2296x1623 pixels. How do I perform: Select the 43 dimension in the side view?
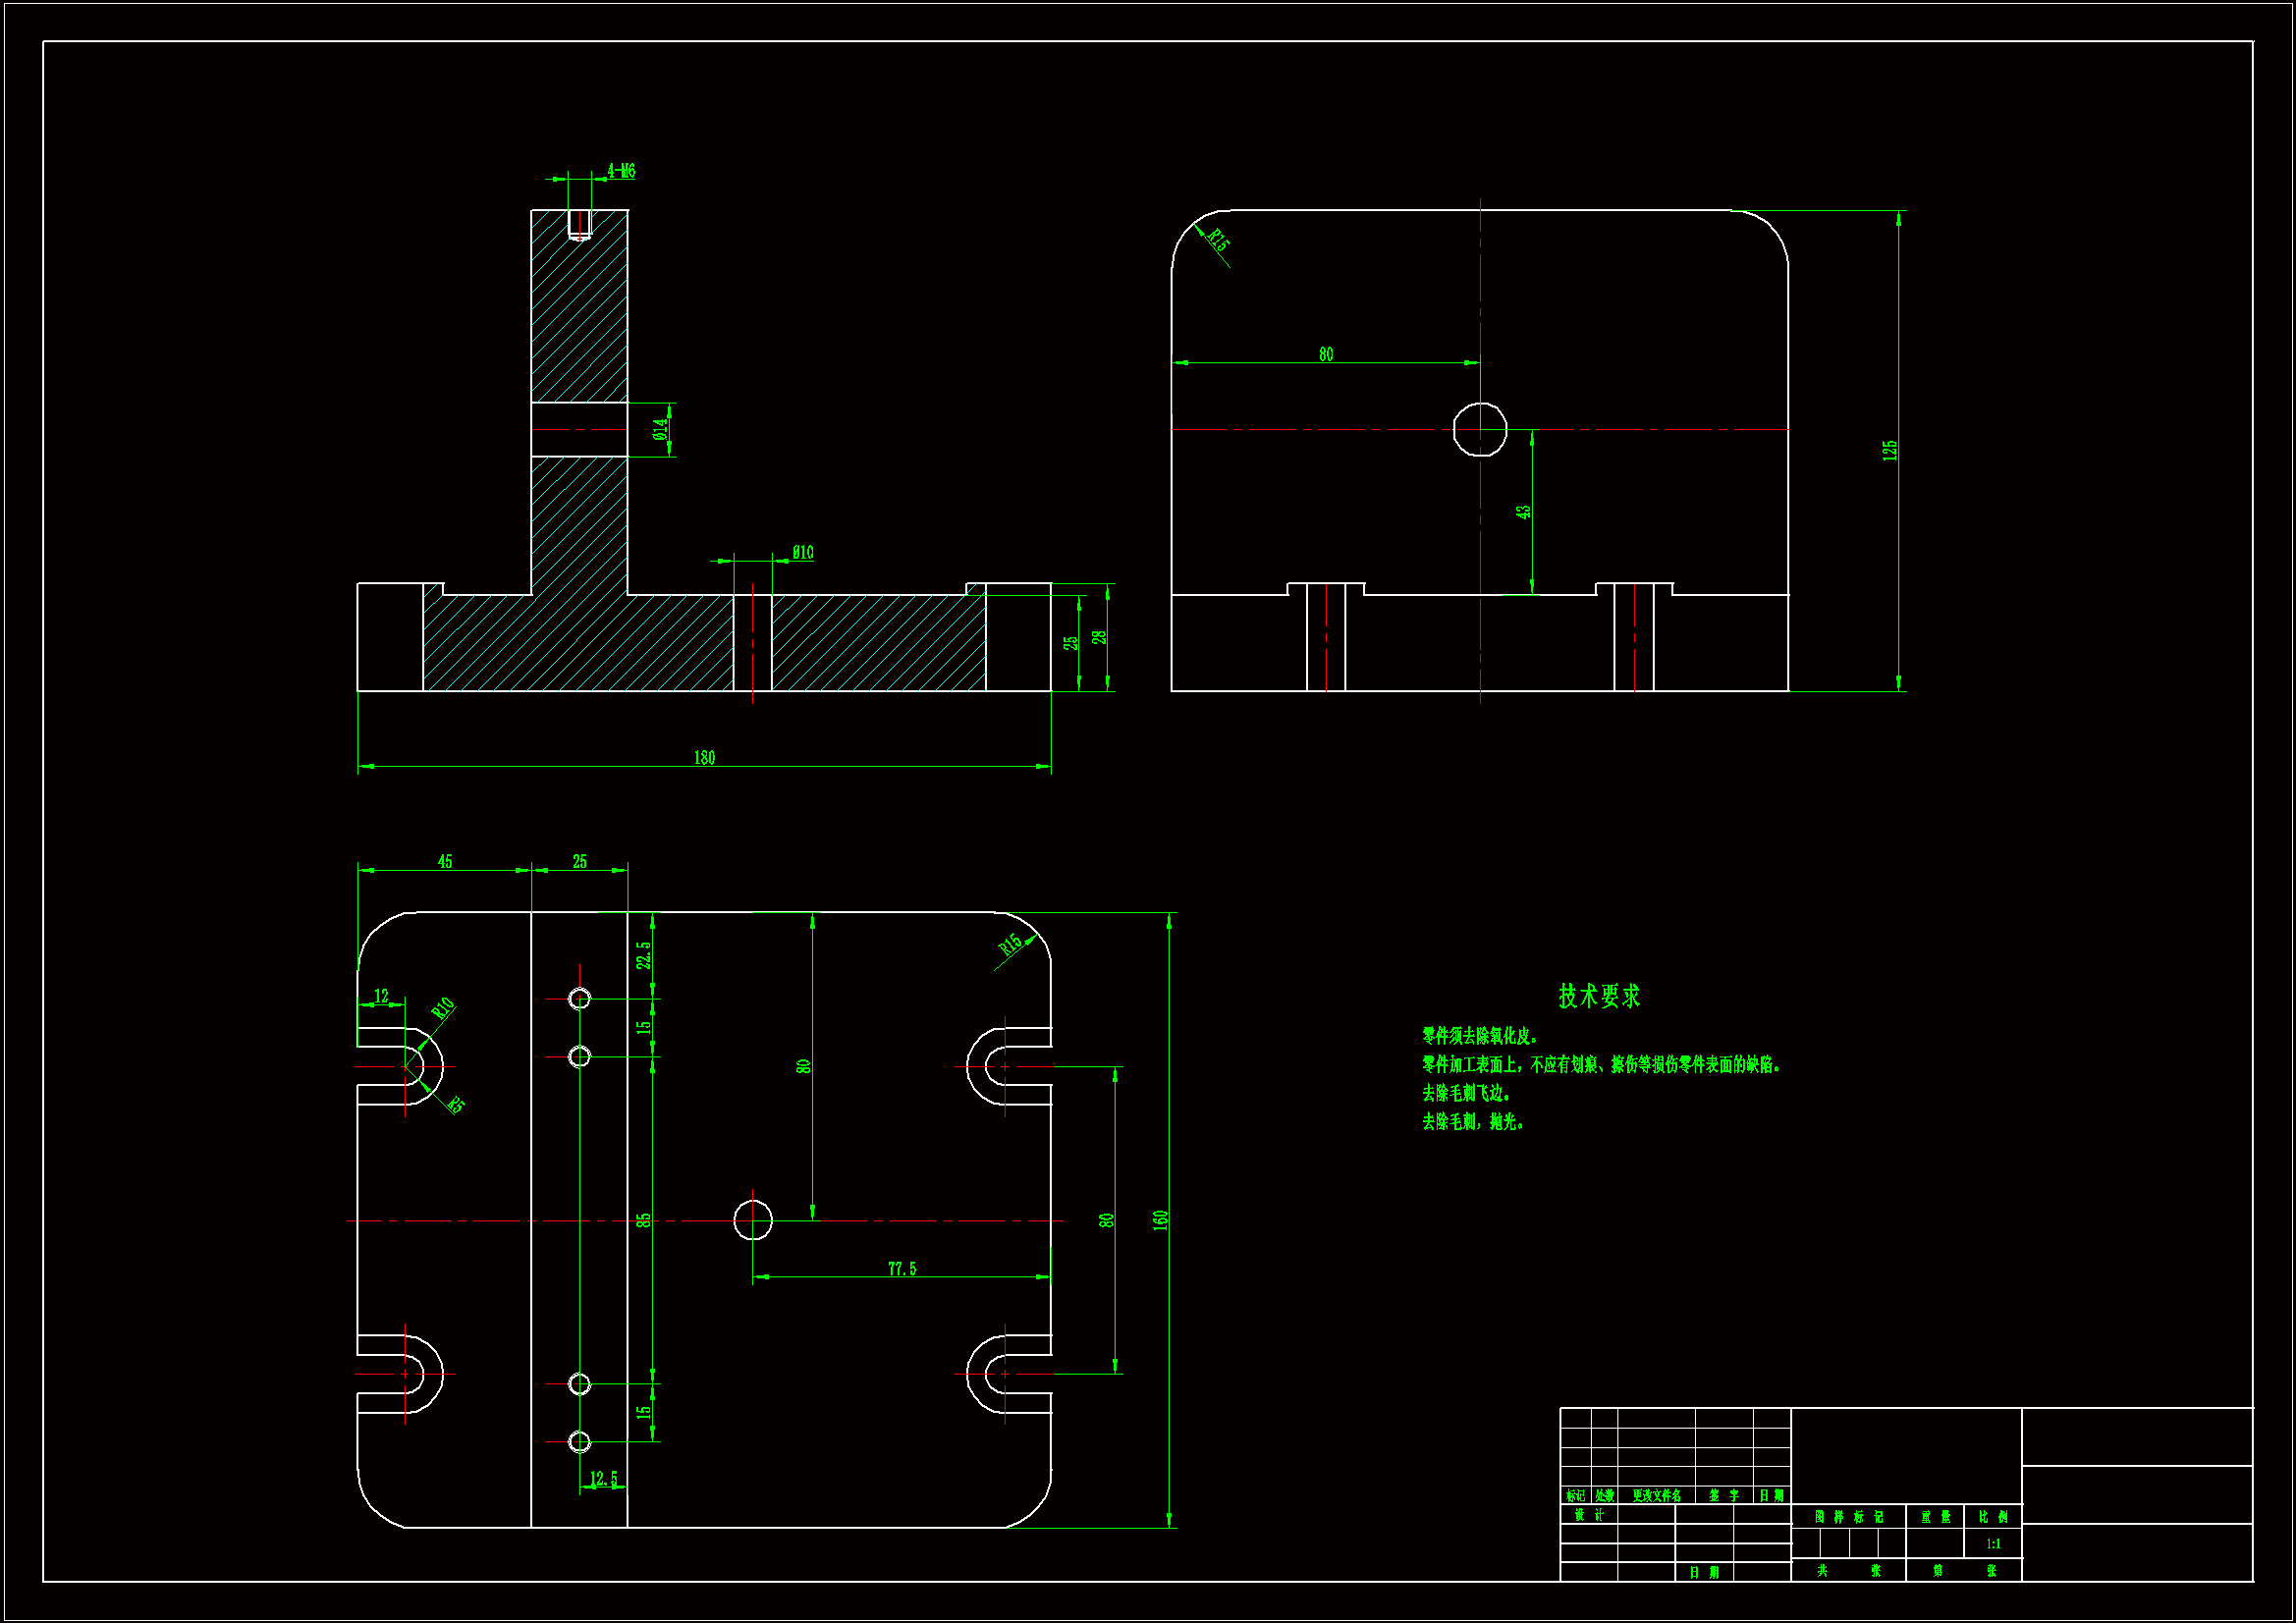[x=1523, y=512]
